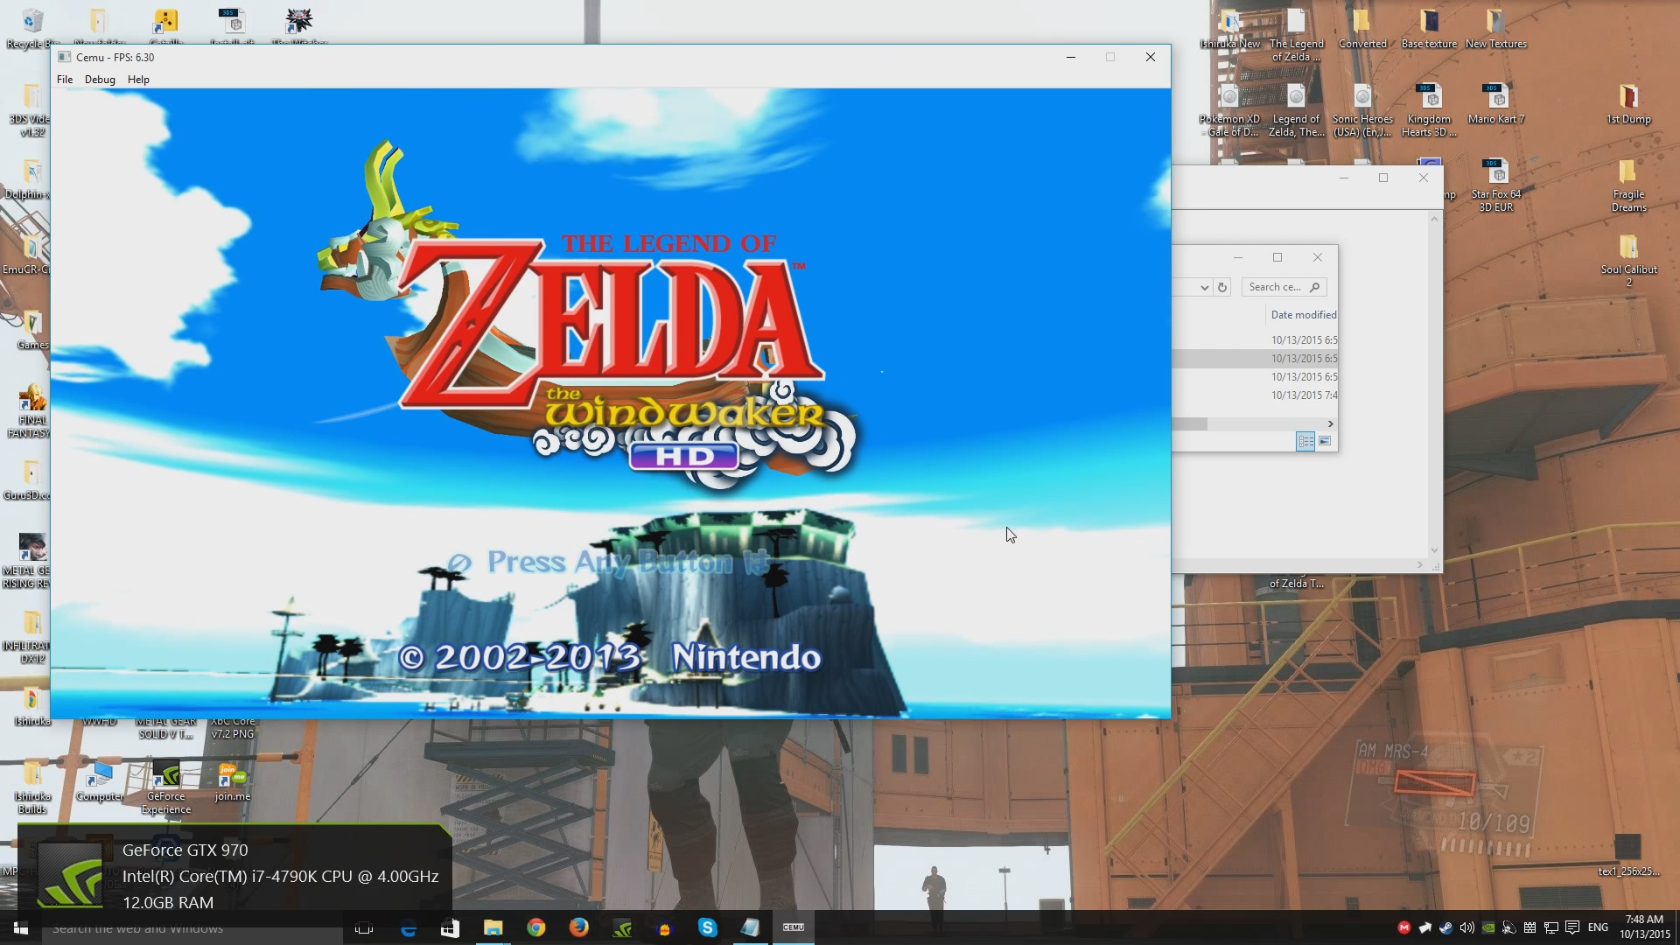Switch ENG input language indicator
Screen dimensions: 1680x945
(1598, 928)
